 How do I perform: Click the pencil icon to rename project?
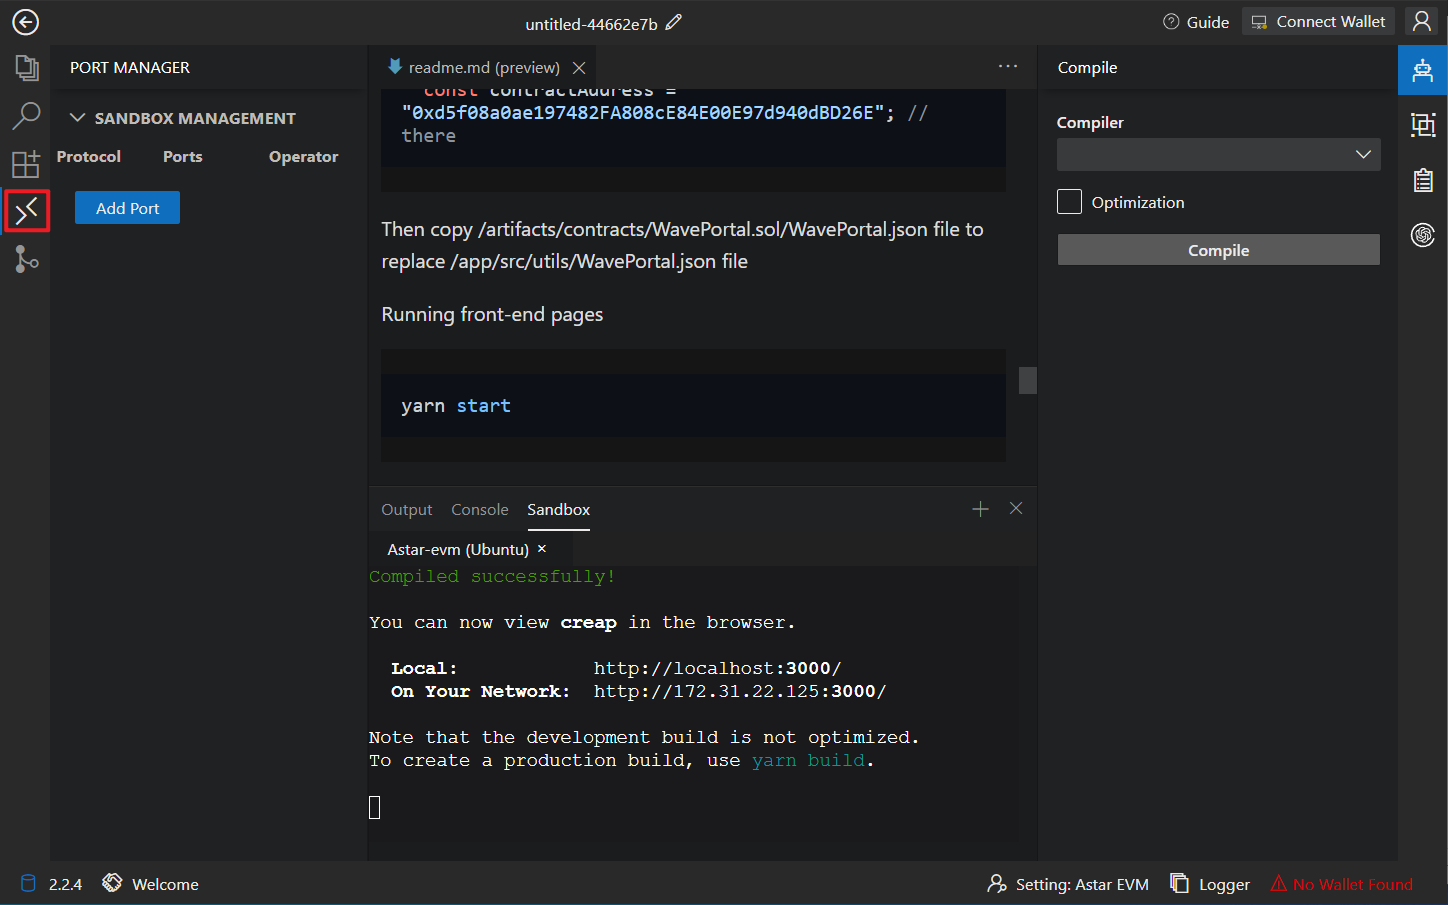tap(674, 22)
